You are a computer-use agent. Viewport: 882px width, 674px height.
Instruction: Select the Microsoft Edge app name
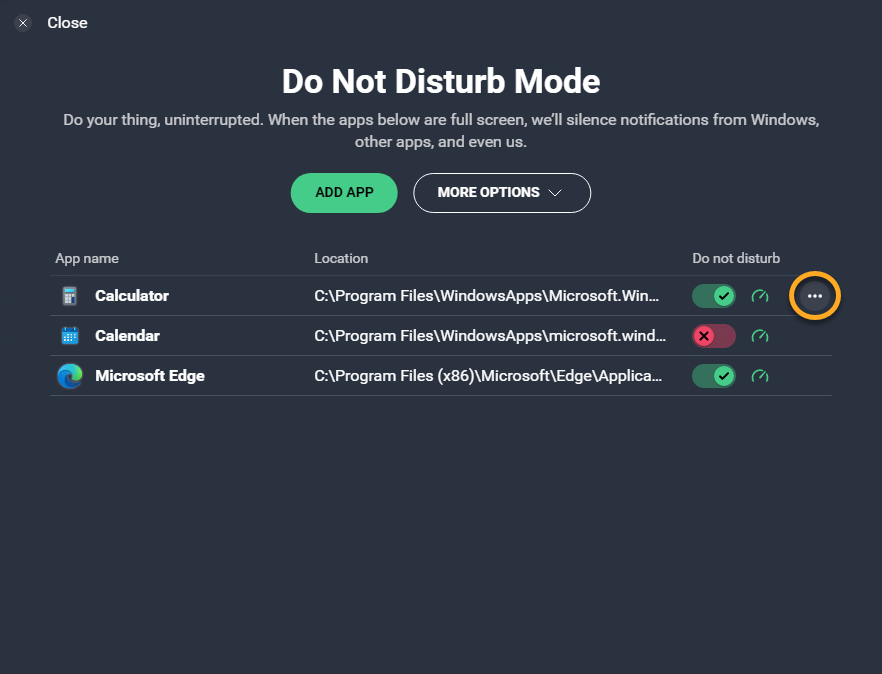coord(150,376)
